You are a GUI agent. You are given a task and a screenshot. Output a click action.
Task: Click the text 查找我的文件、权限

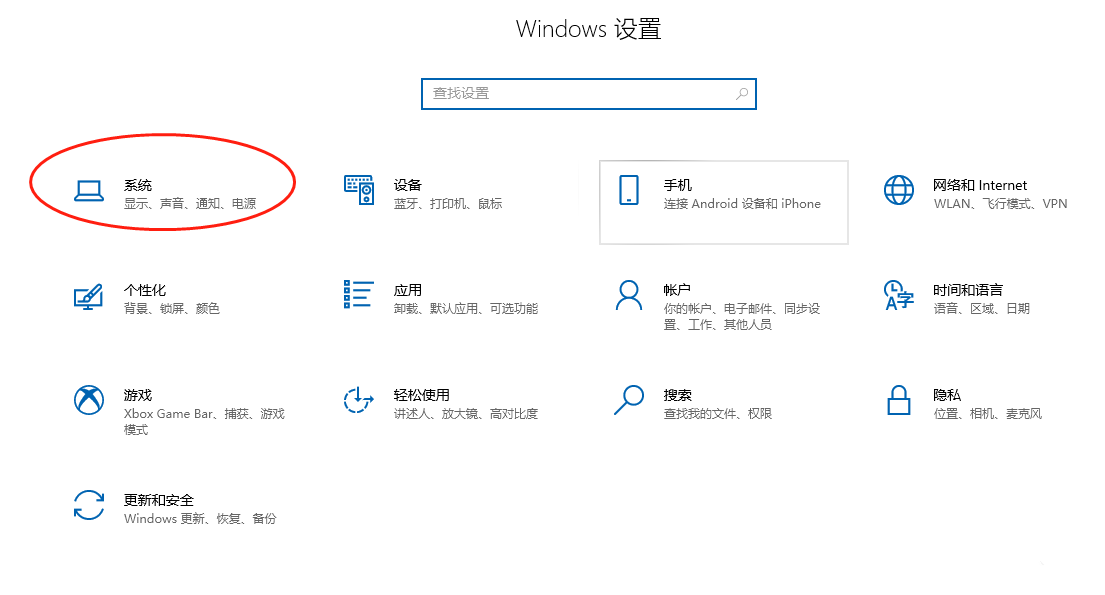[x=717, y=414]
